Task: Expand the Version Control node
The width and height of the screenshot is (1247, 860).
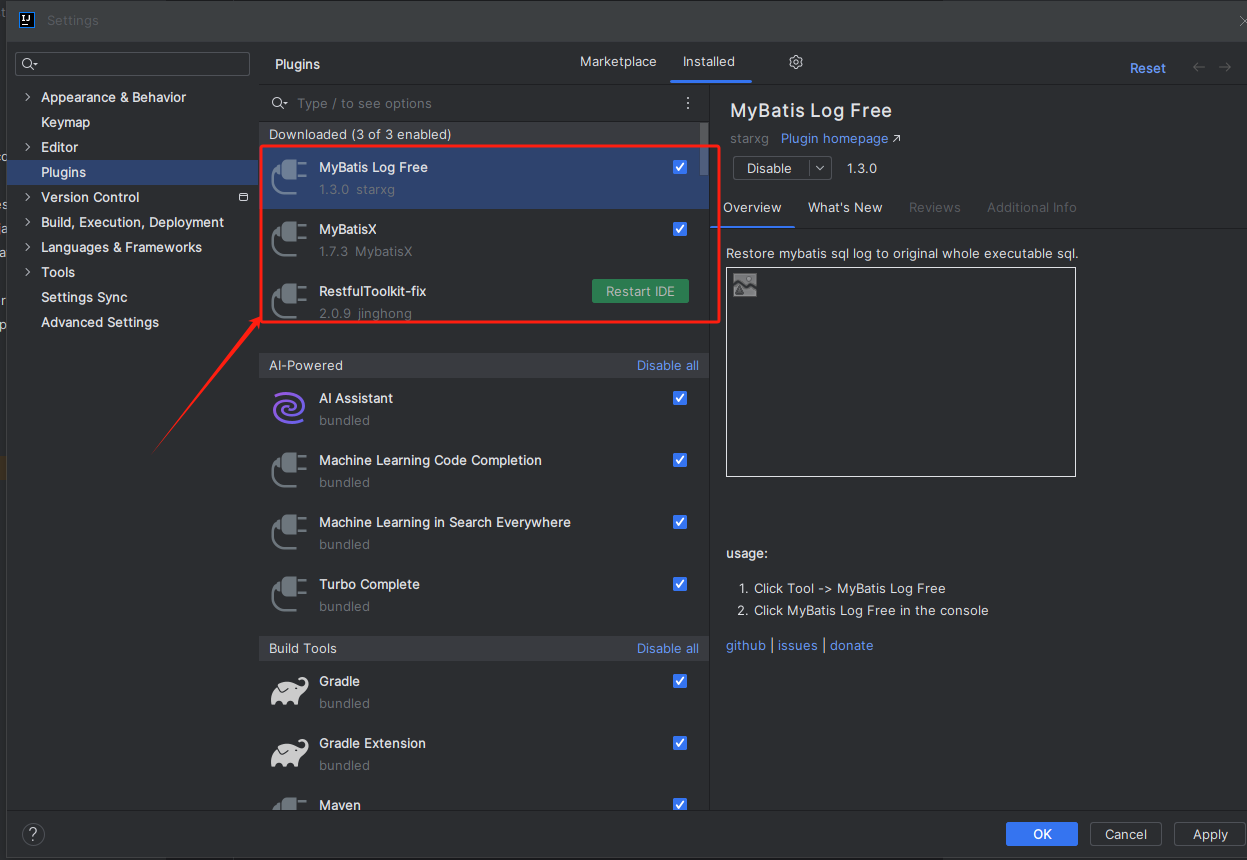Action: click(28, 197)
